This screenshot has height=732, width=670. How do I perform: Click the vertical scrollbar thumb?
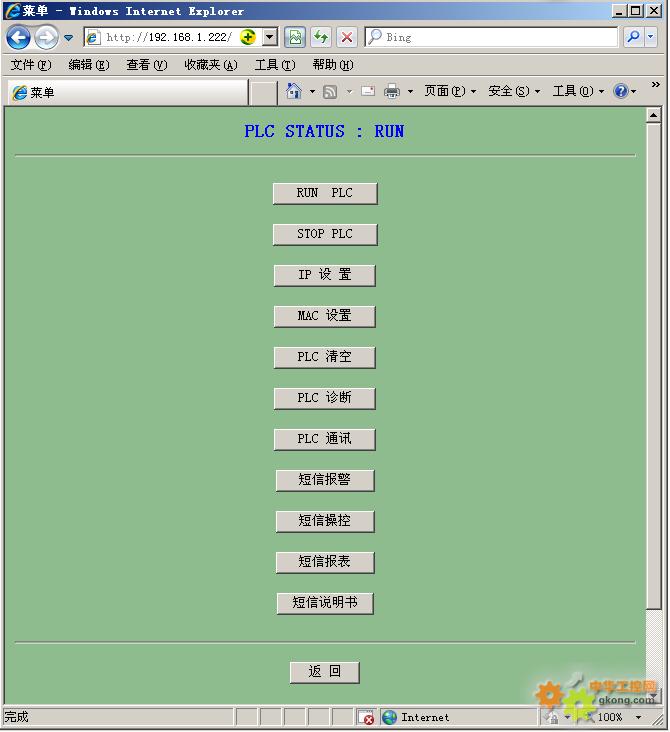(x=654, y=366)
